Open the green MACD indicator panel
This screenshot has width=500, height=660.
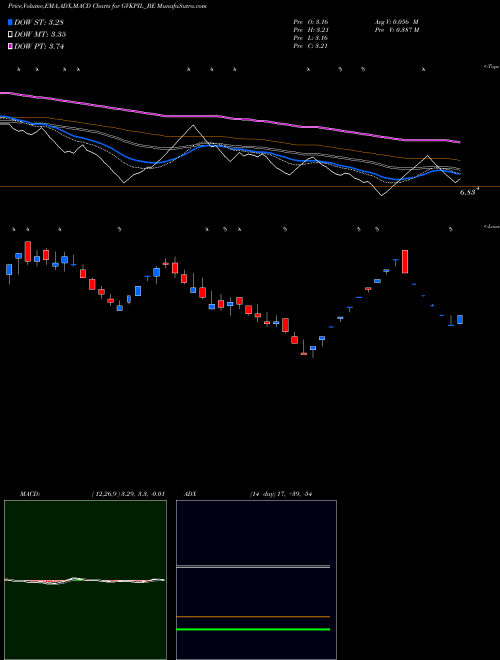(85, 580)
